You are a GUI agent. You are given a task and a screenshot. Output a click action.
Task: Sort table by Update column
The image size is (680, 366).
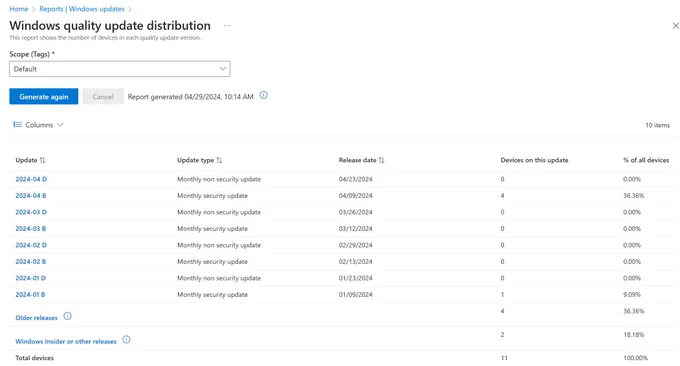point(42,160)
